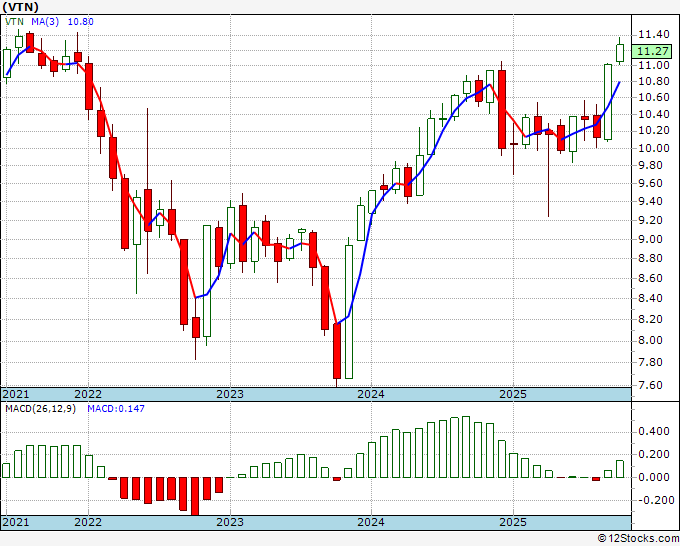Click the tallest green MACD histogram bar
Image resolution: width=680 pixels, height=546 pixels.
(466, 447)
